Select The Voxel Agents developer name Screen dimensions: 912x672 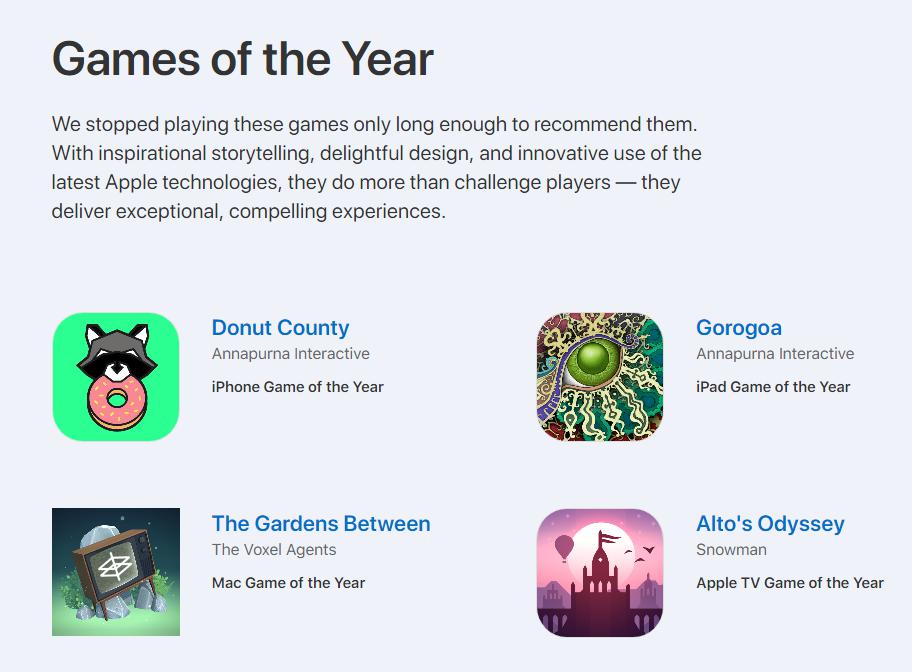coord(274,550)
